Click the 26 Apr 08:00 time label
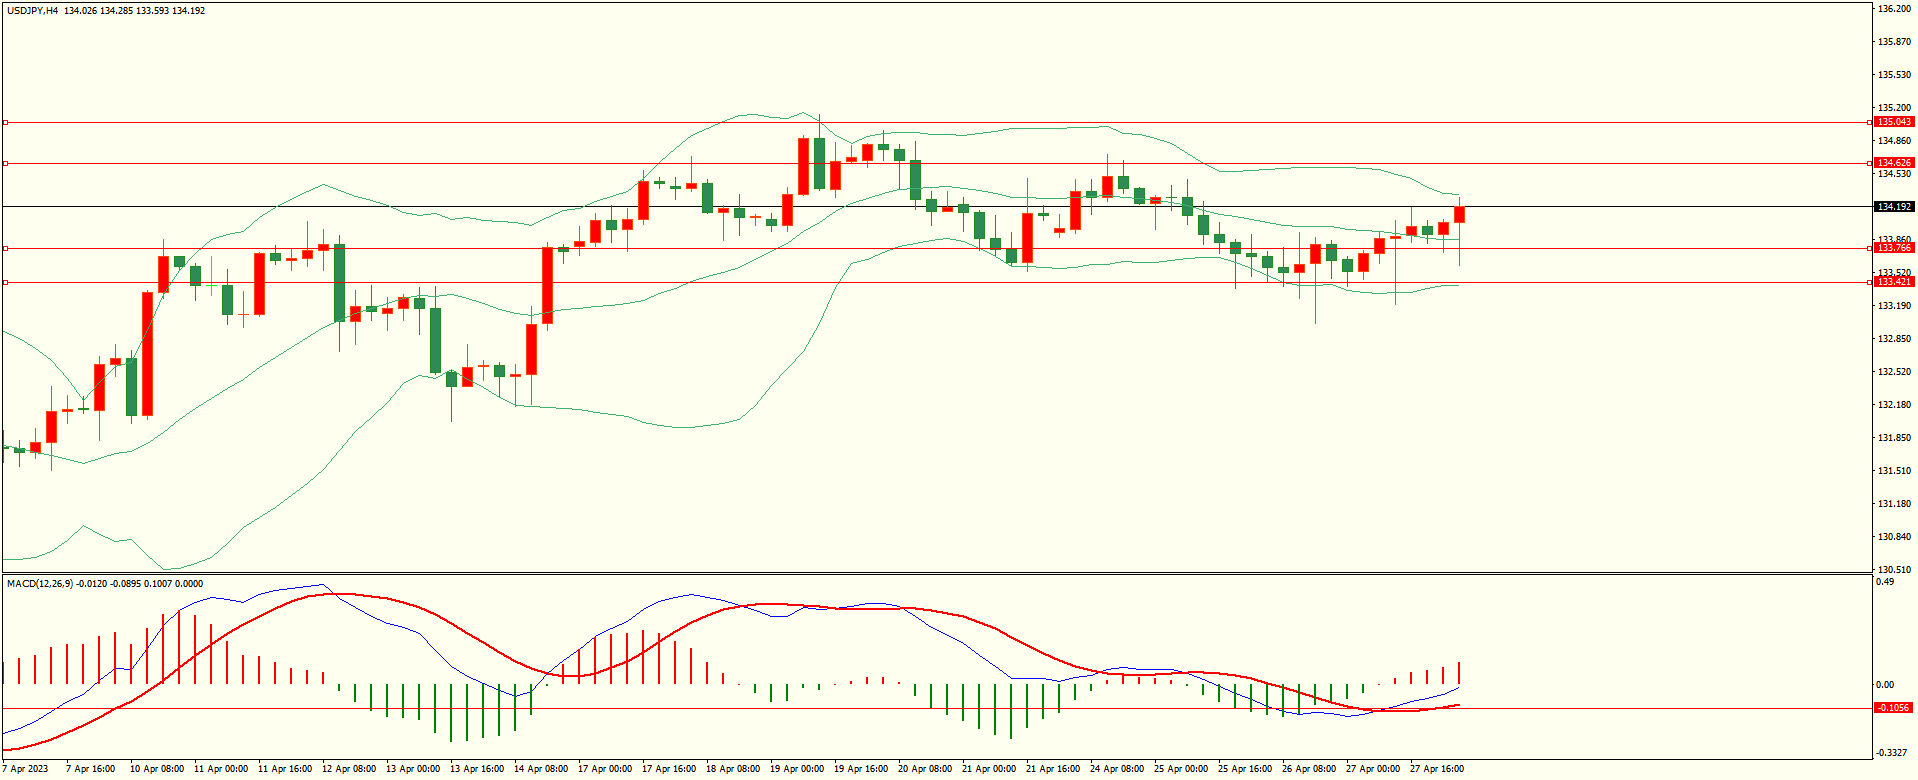 1309,769
